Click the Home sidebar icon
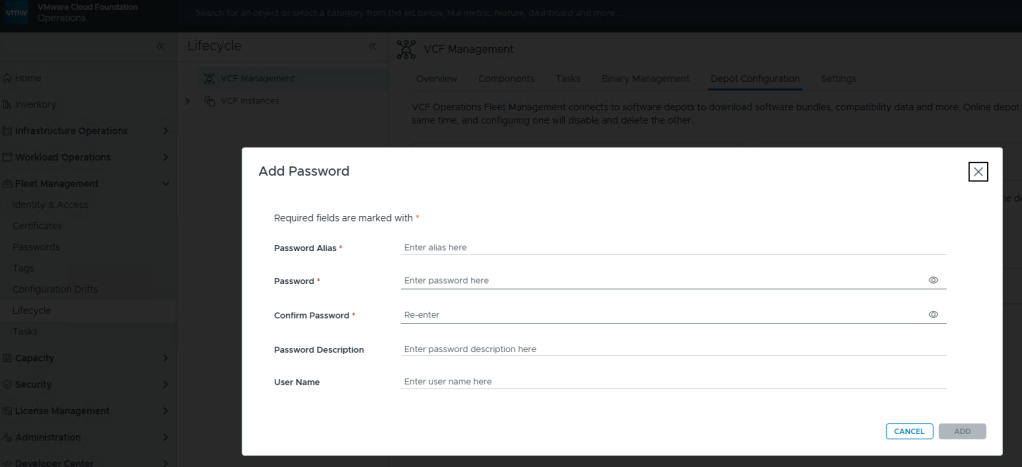This screenshot has width=1022, height=467. (7, 79)
